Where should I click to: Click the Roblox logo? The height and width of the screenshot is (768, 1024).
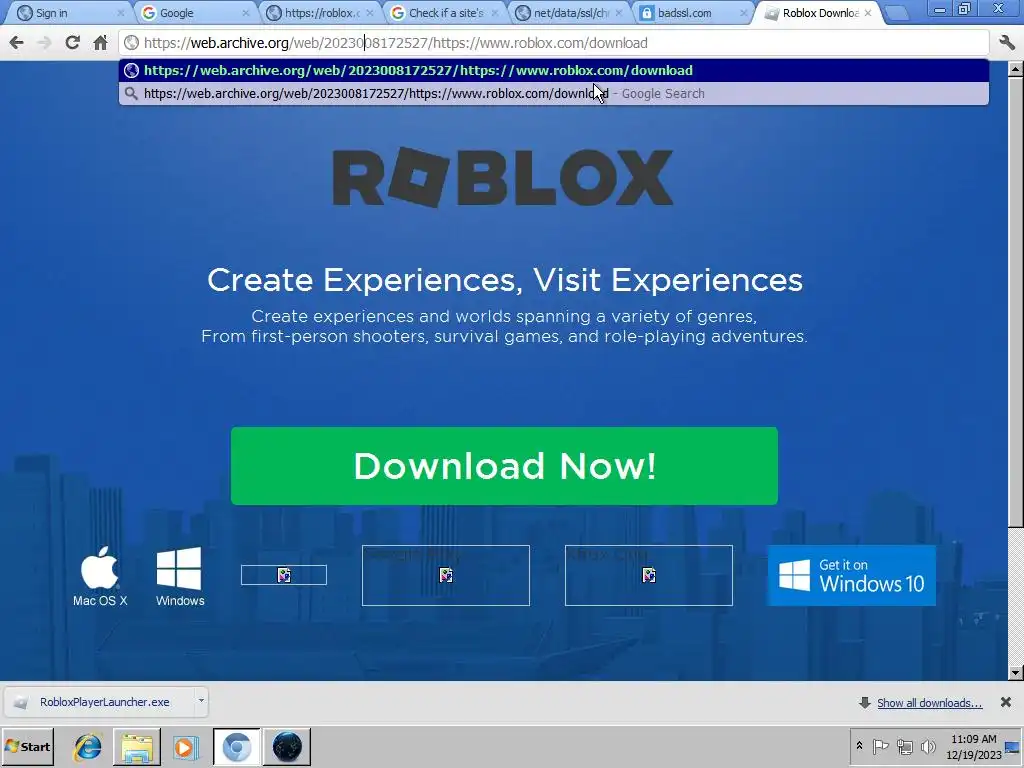(x=503, y=177)
